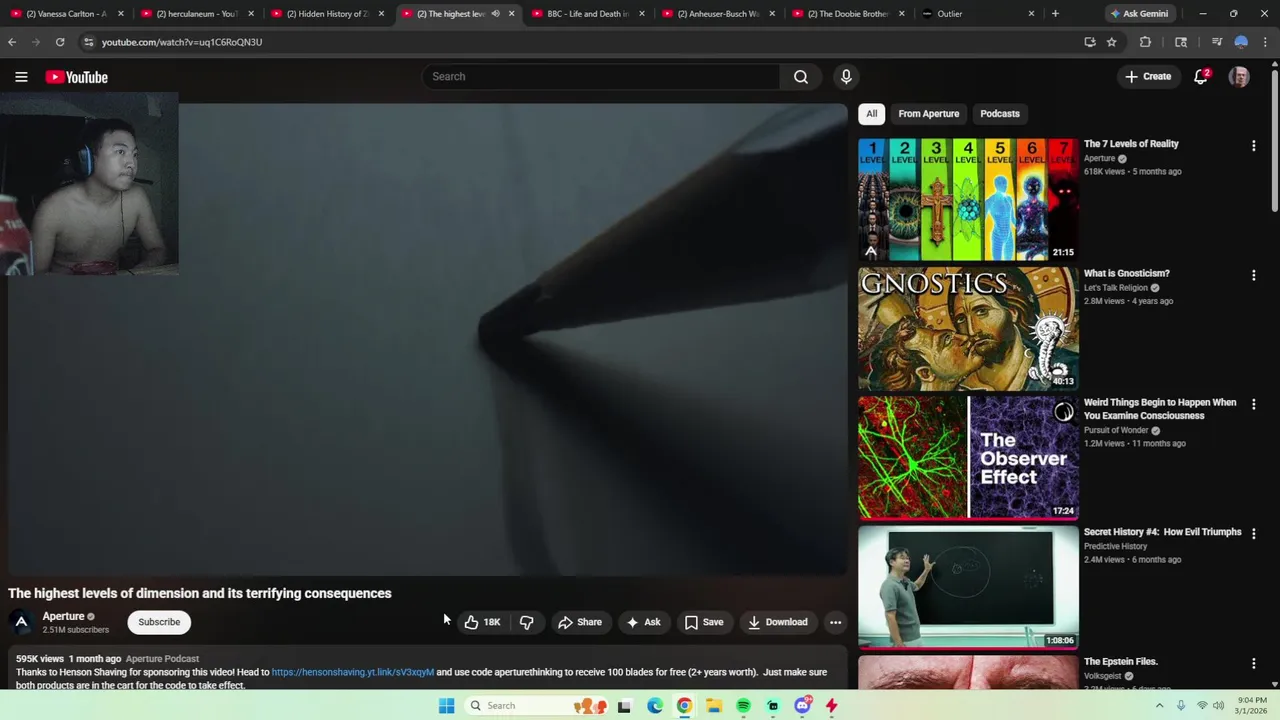This screenshot has width=1280, height=720.
Task: Switch to the BBC Life and Death tab
Action: click(x=586, y=14)
